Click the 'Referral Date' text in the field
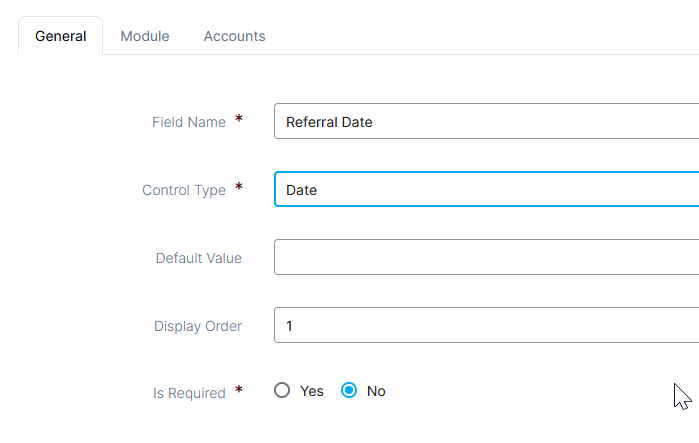Screen dimensions: 699x443 pos(329,122)
